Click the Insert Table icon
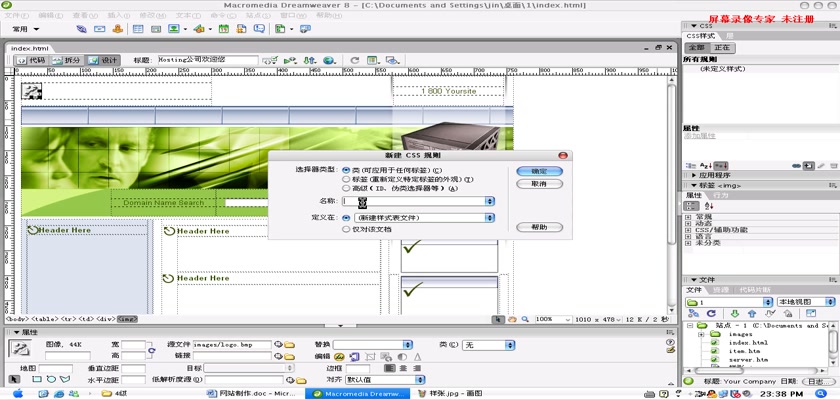Viewport: 840px width, 400px height. click(x=138, y=29)
